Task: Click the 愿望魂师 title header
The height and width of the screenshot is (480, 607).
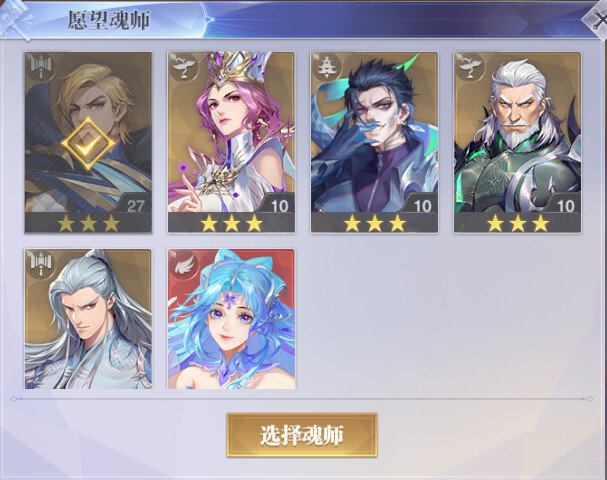Action: 109,20
